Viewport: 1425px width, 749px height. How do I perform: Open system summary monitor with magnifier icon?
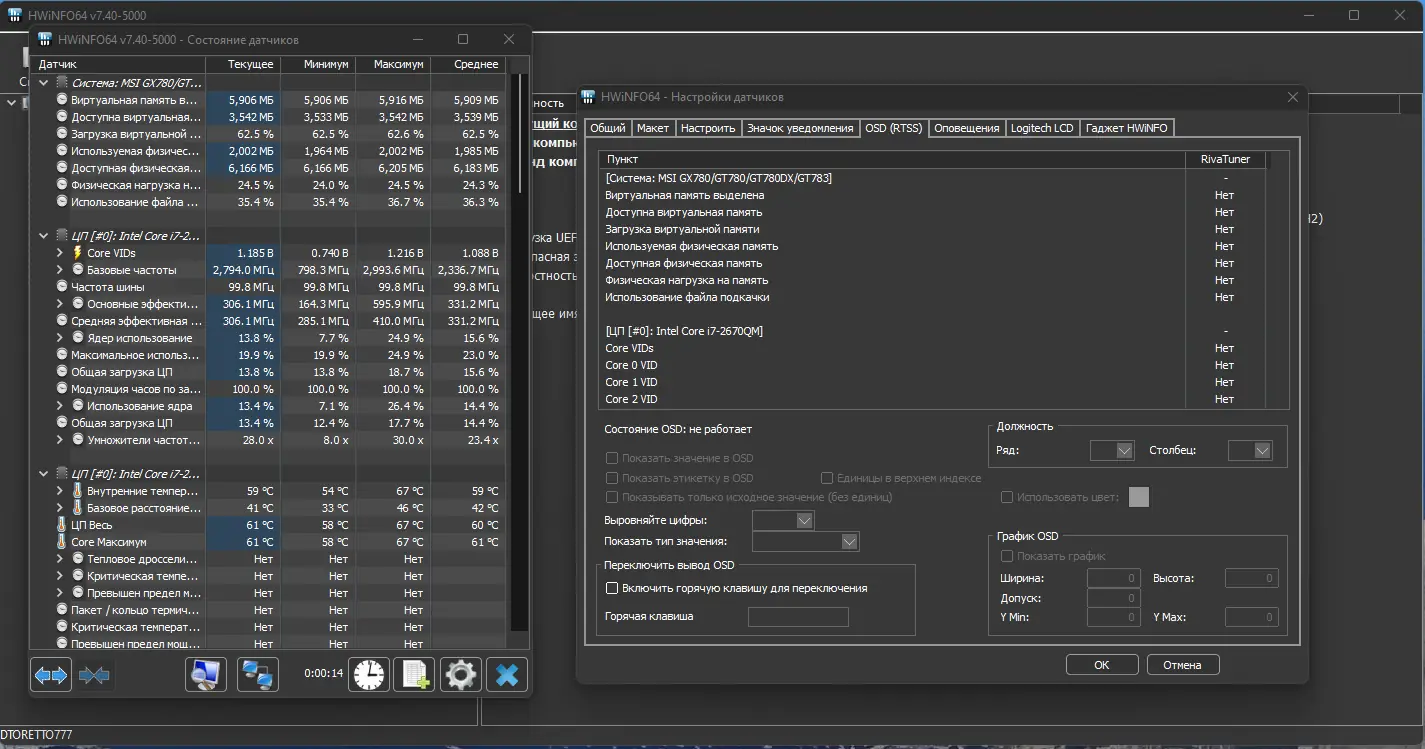coord(206,675)
